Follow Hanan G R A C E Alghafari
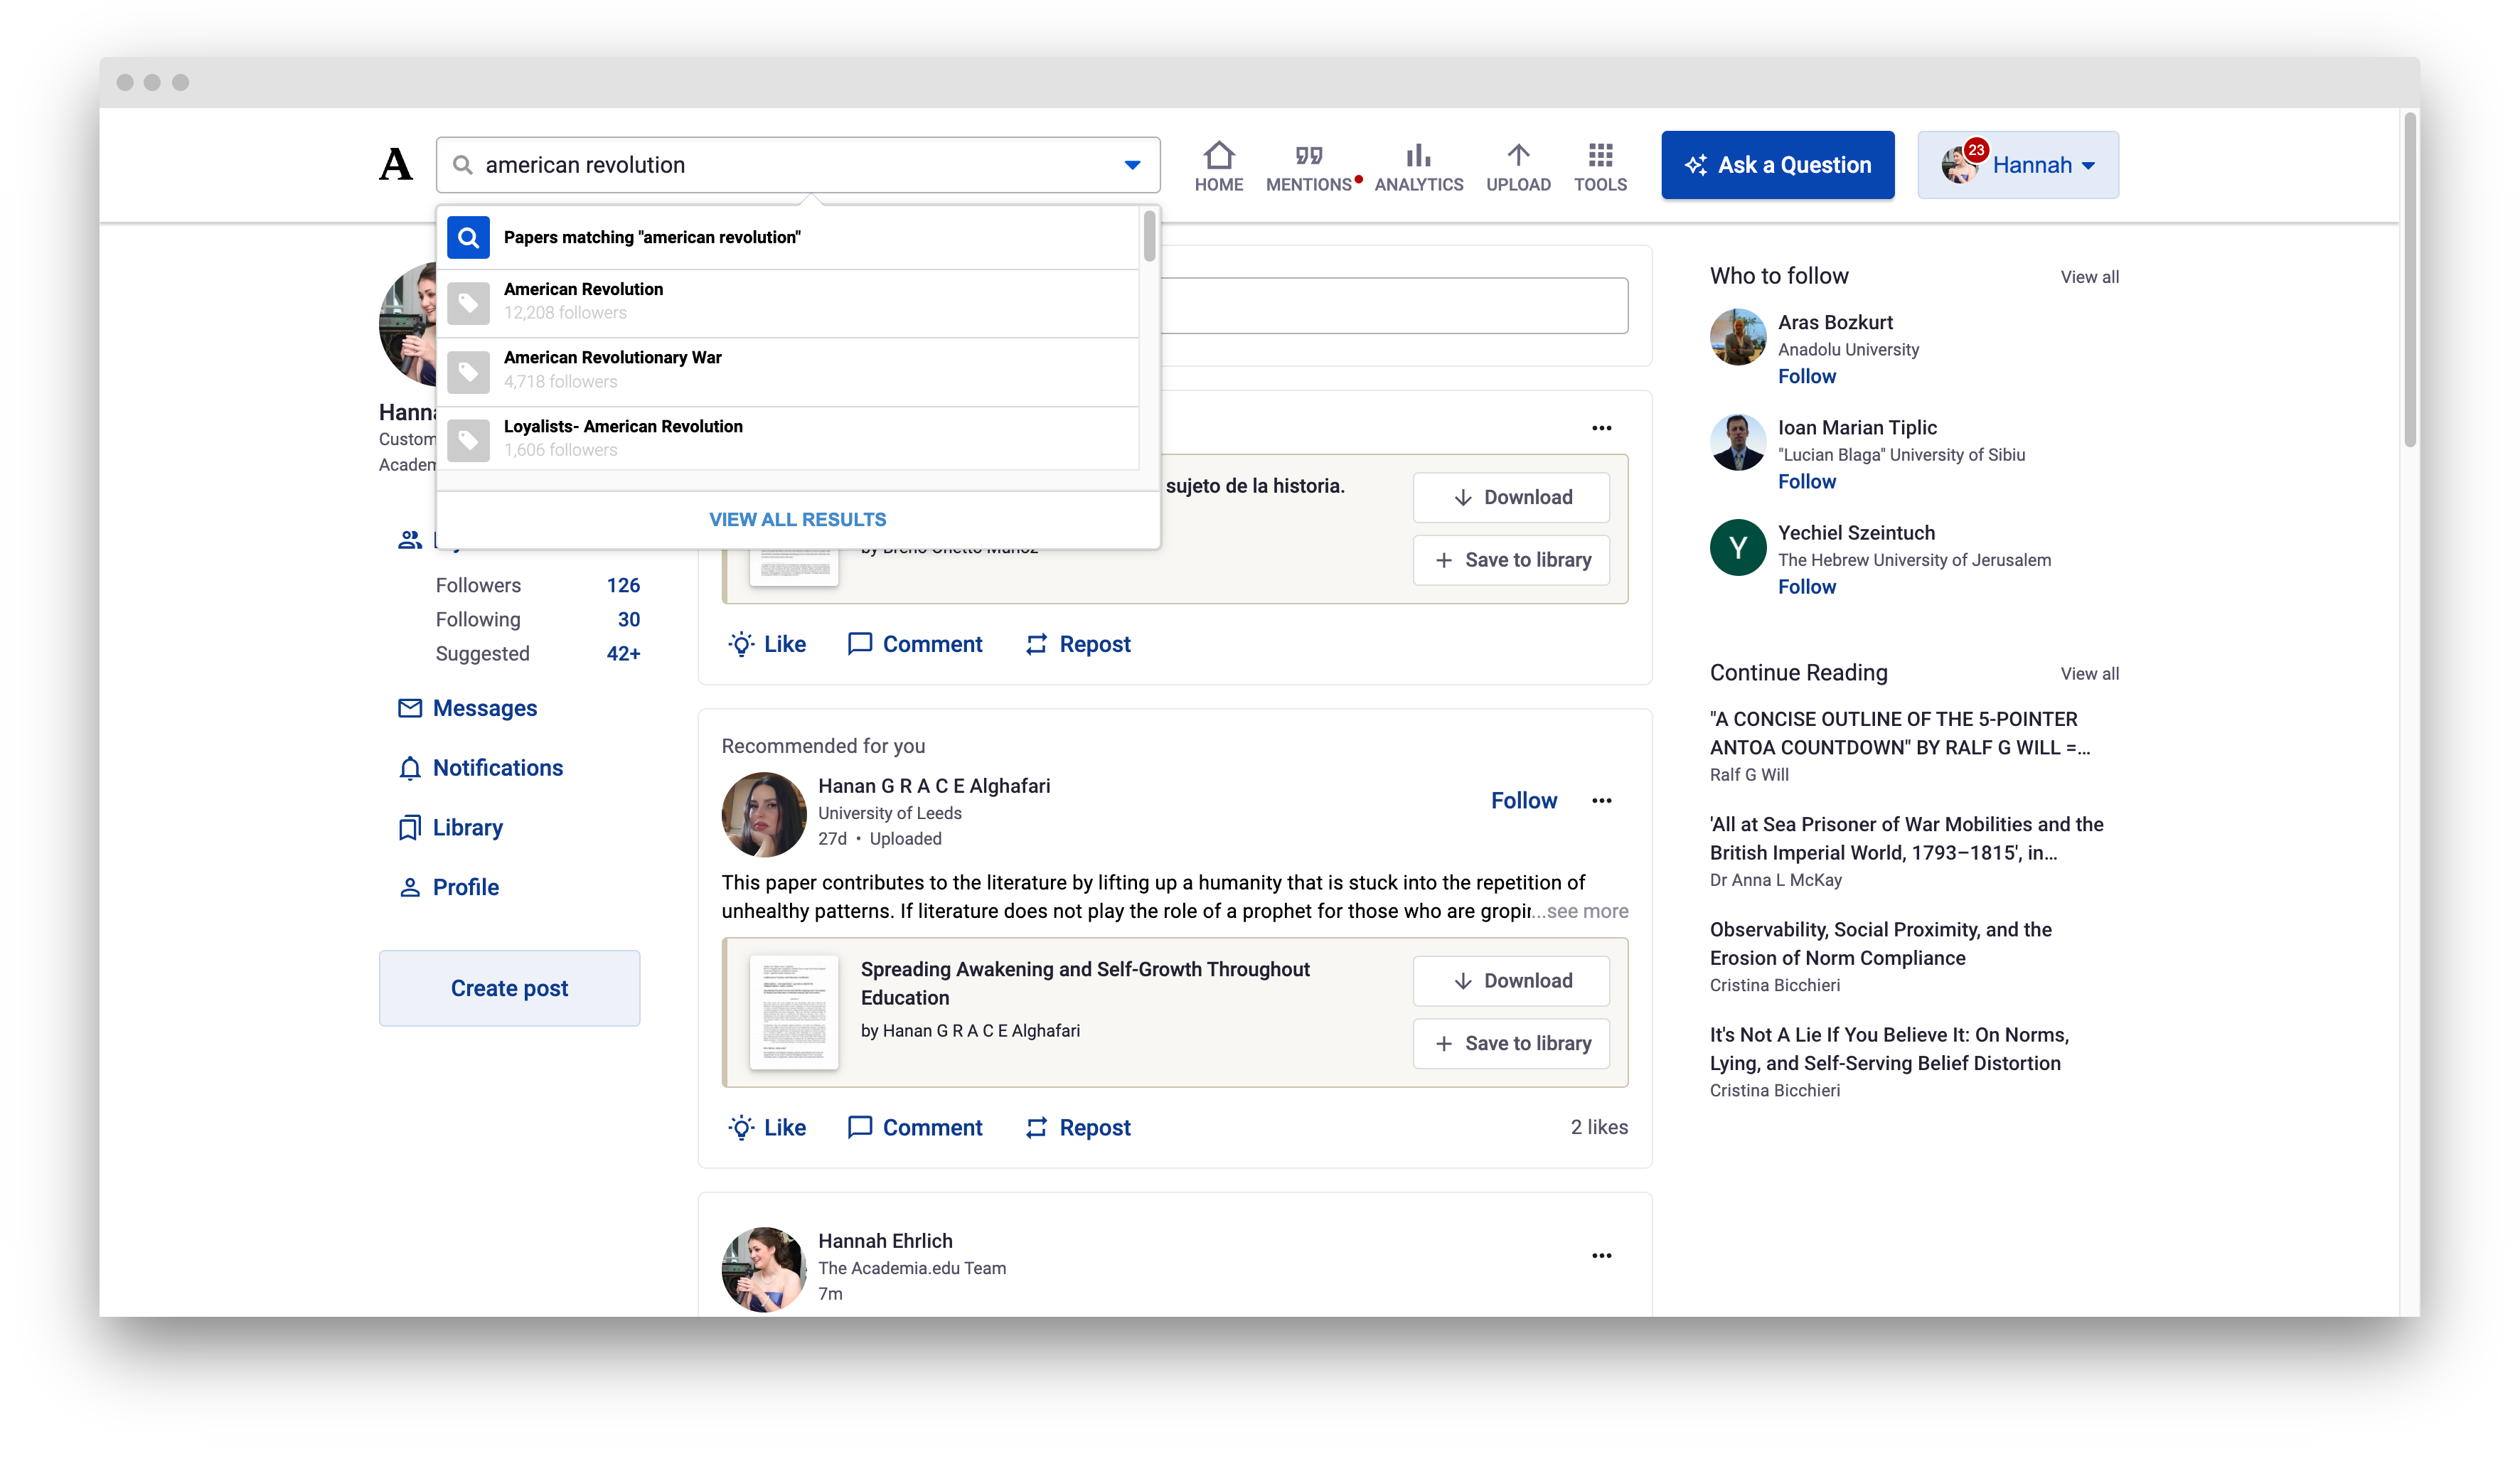Viewport: 2520px width, 1459px height. pyautogui.click(x=1524, y=801)
